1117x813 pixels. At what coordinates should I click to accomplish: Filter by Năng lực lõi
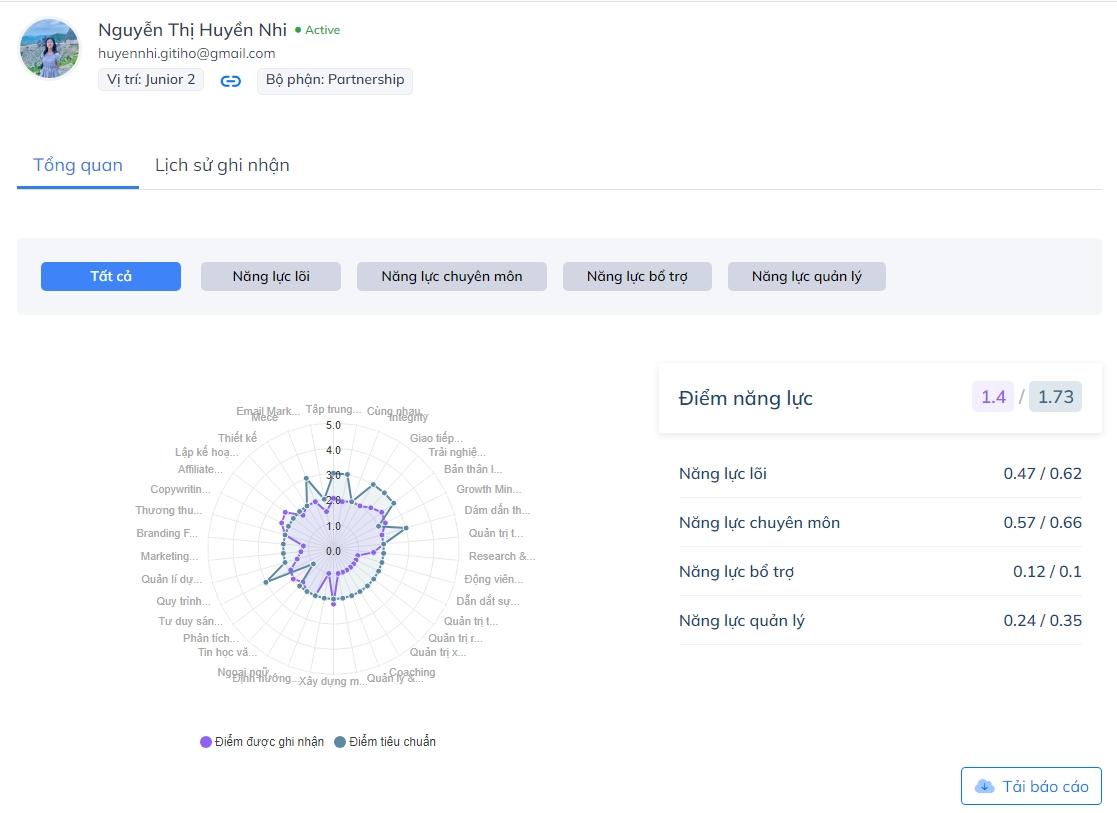click(271, 276)
